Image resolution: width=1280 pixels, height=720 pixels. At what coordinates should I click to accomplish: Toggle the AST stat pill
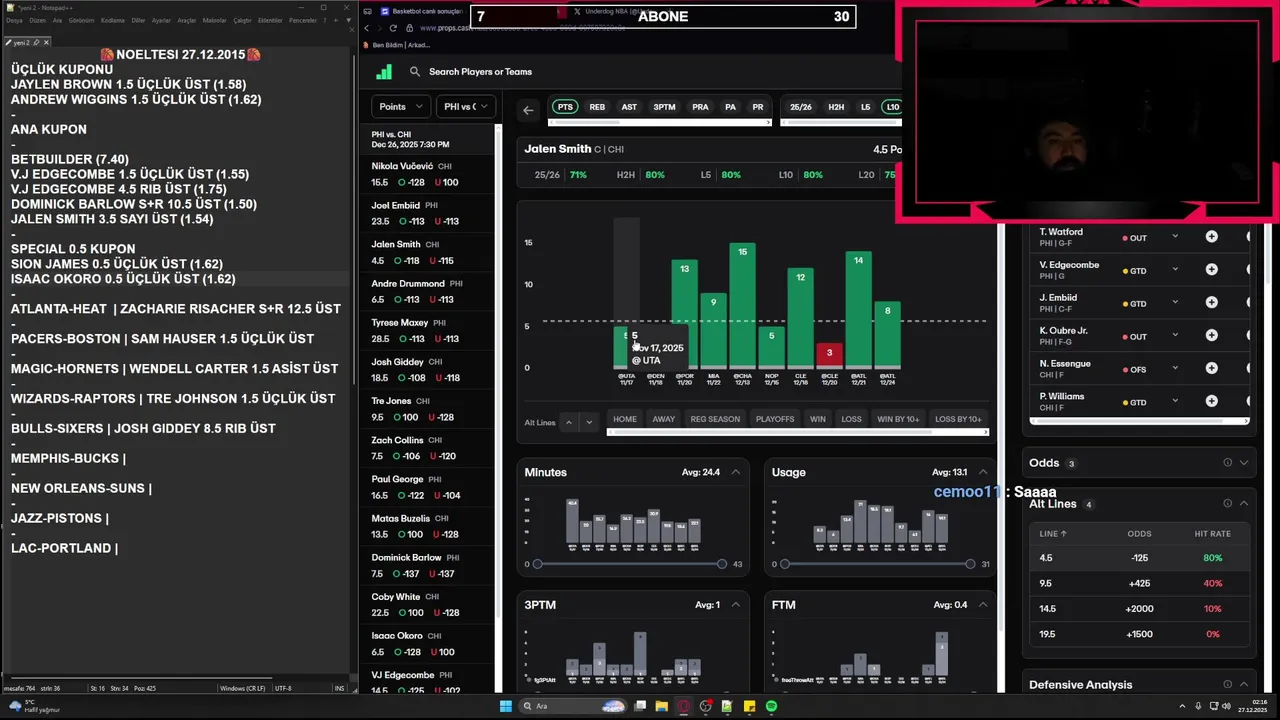[629, 107]
